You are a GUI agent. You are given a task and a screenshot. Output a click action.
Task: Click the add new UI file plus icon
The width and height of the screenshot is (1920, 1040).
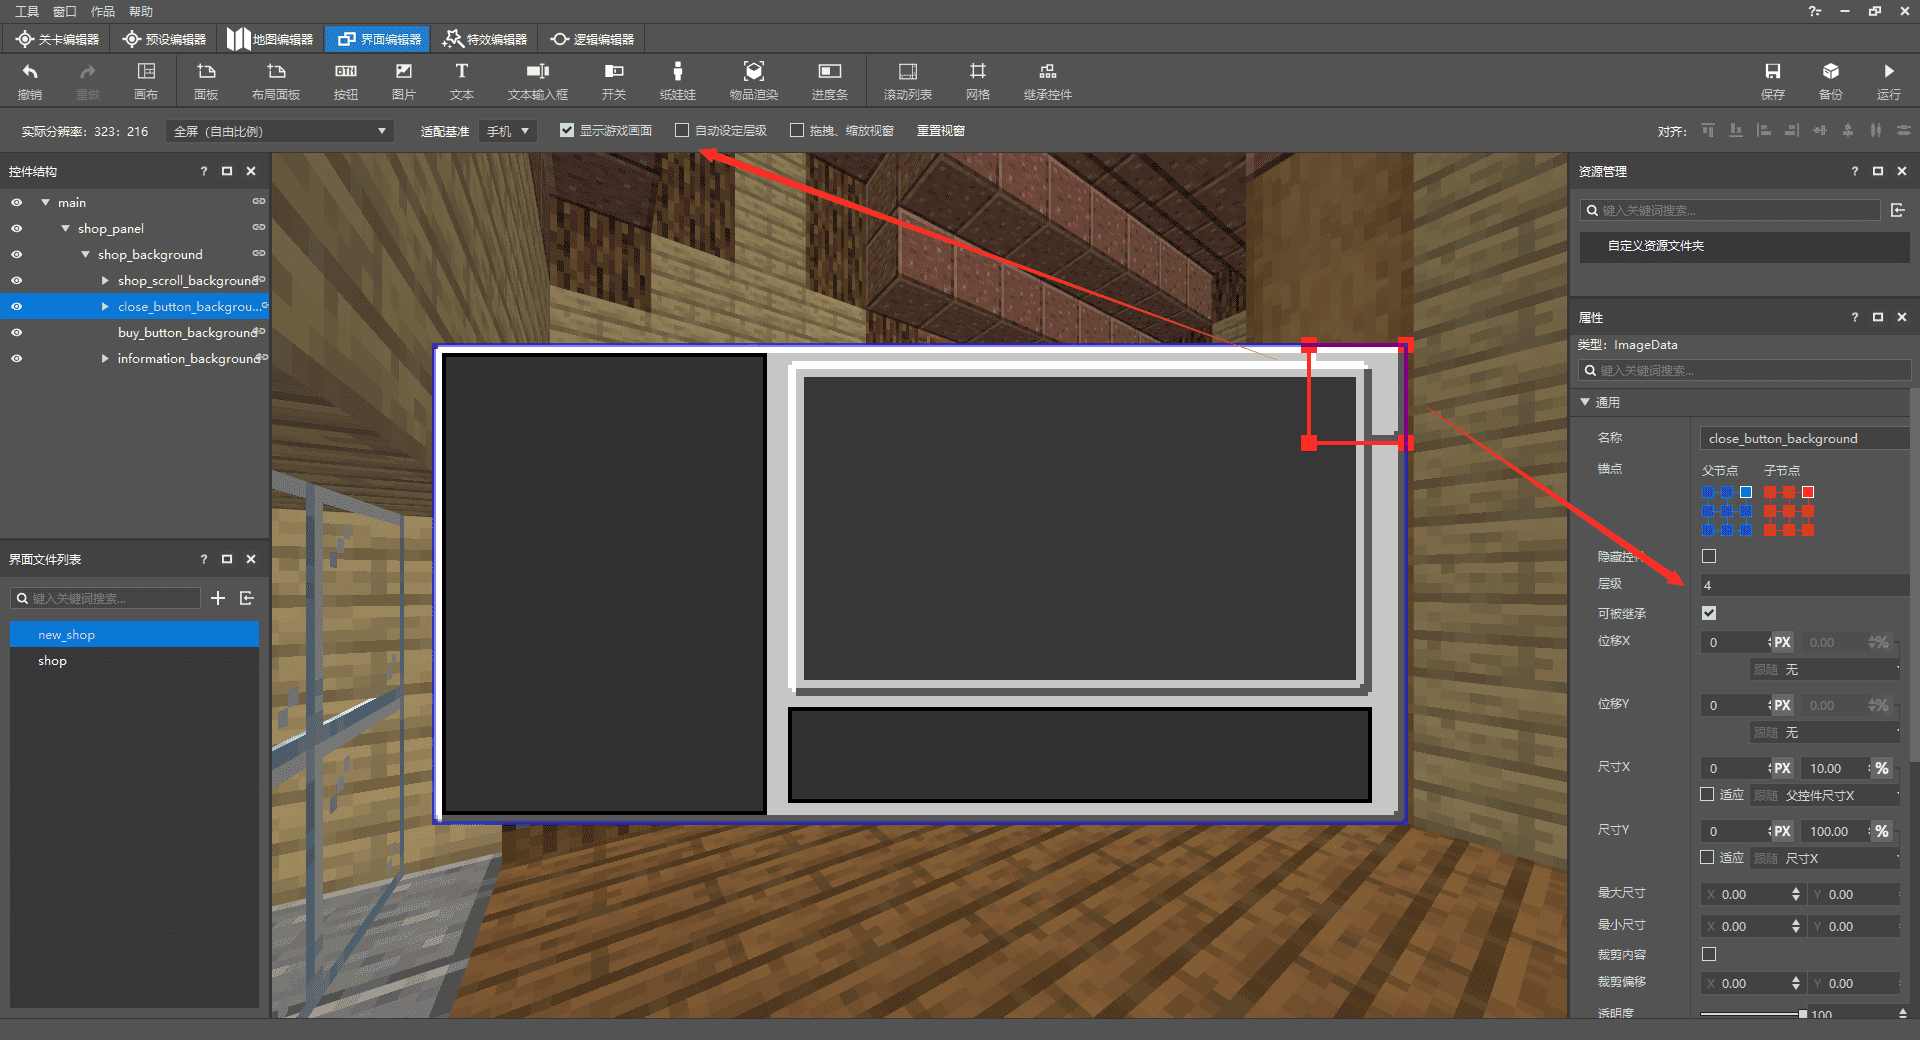pyautogui.click(x=218, y=598)
